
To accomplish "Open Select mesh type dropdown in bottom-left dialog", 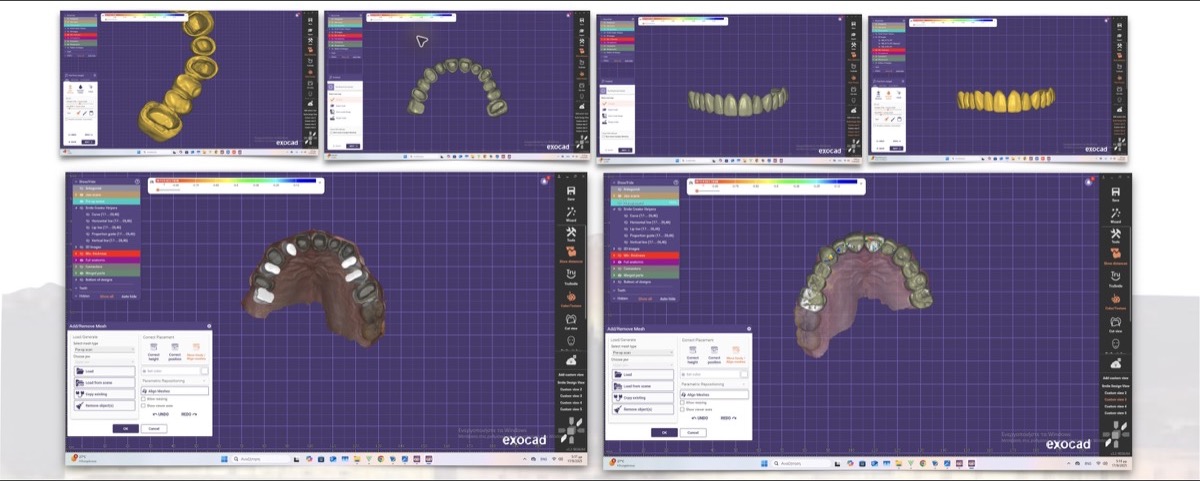I will click(104, 349).
